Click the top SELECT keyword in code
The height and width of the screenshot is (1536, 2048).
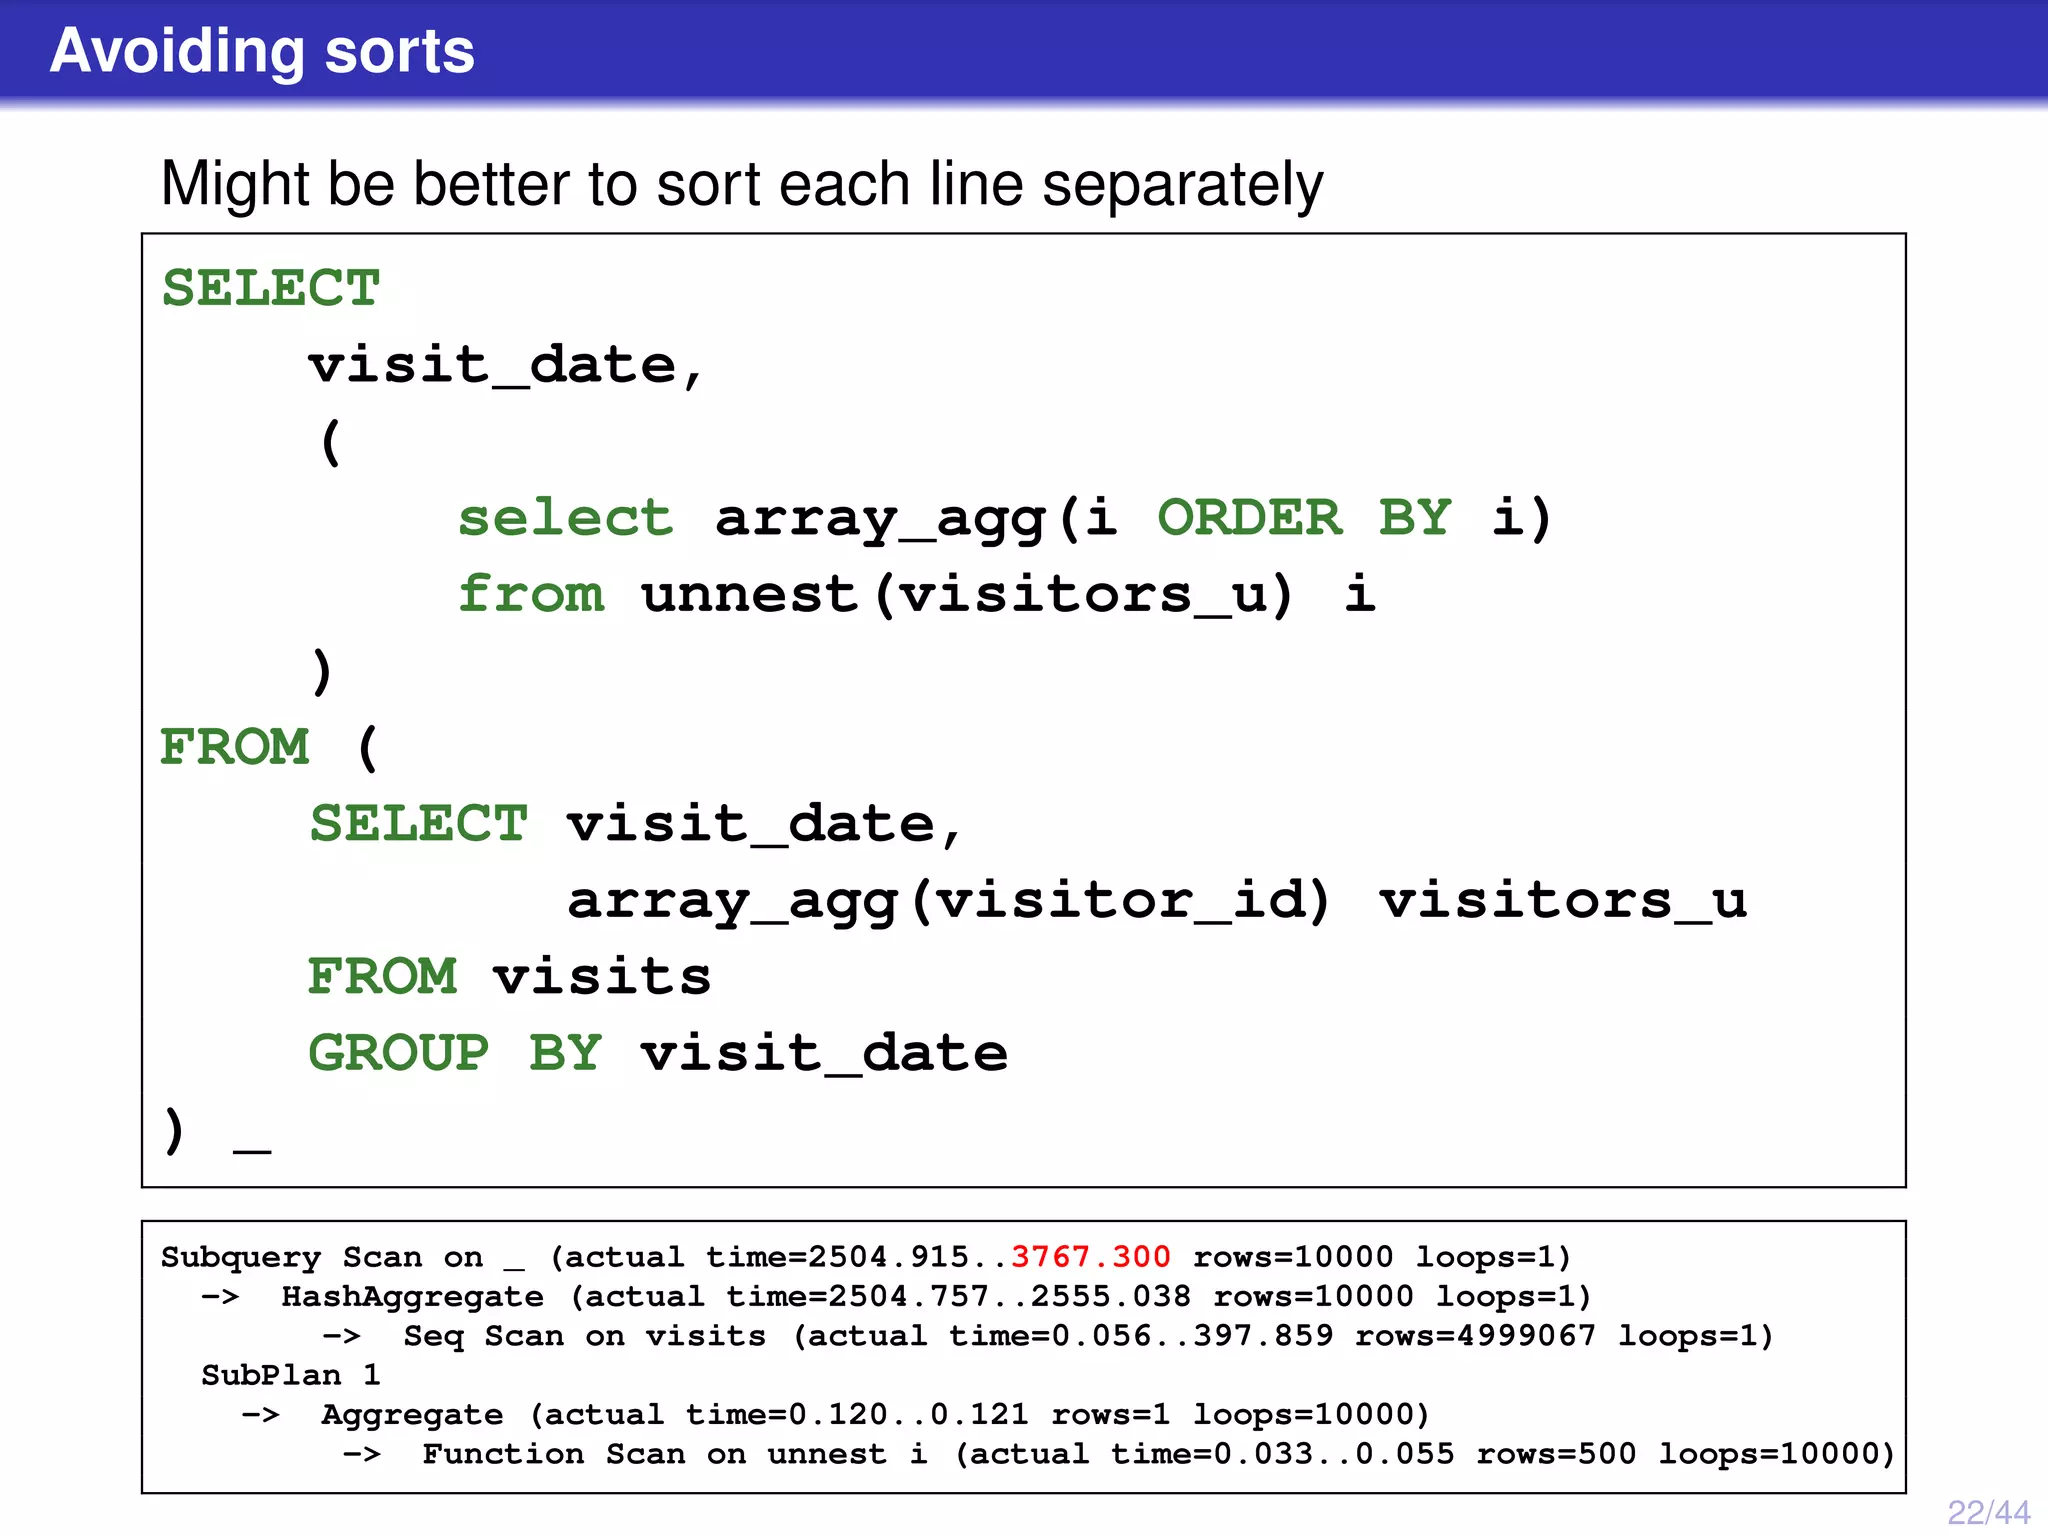pyautogui.click(x=271, y=288)
